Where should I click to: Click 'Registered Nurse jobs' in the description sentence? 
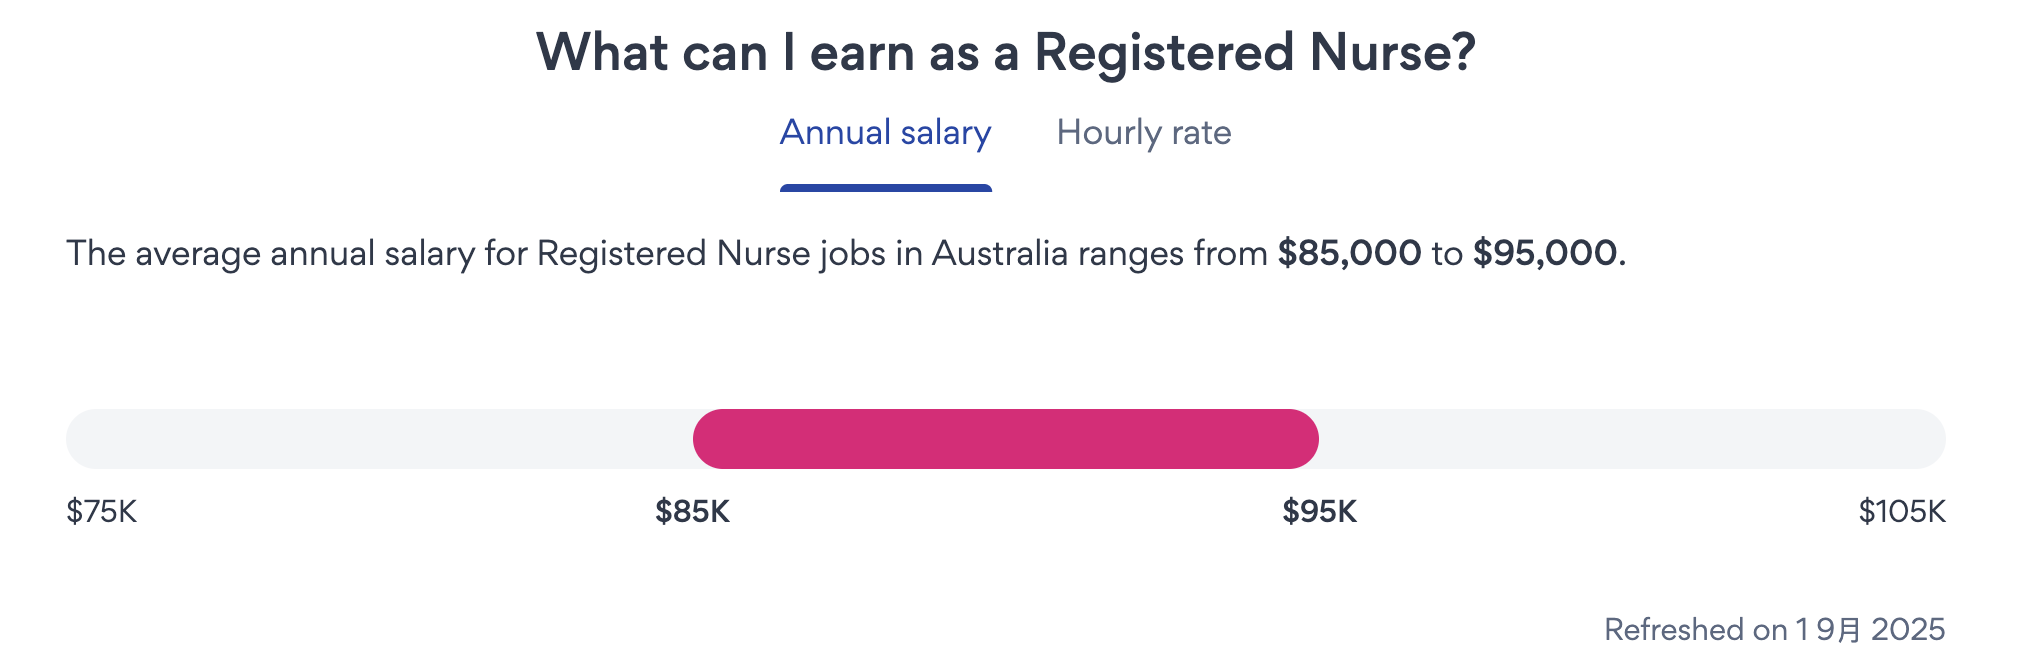(711, 253)
